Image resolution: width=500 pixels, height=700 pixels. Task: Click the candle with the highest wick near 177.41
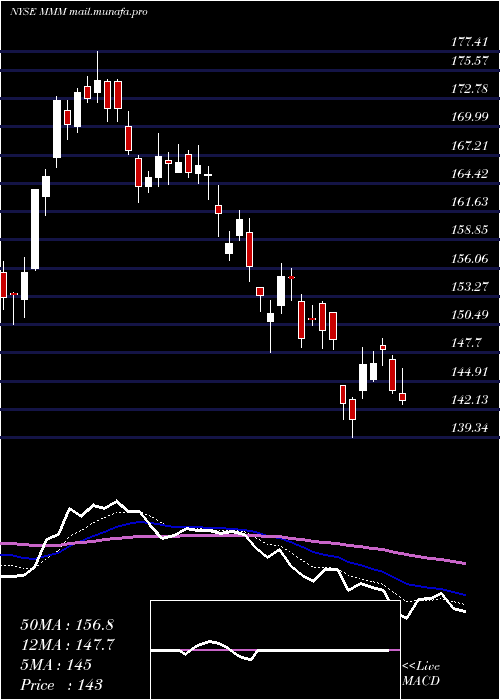point(97,77)
